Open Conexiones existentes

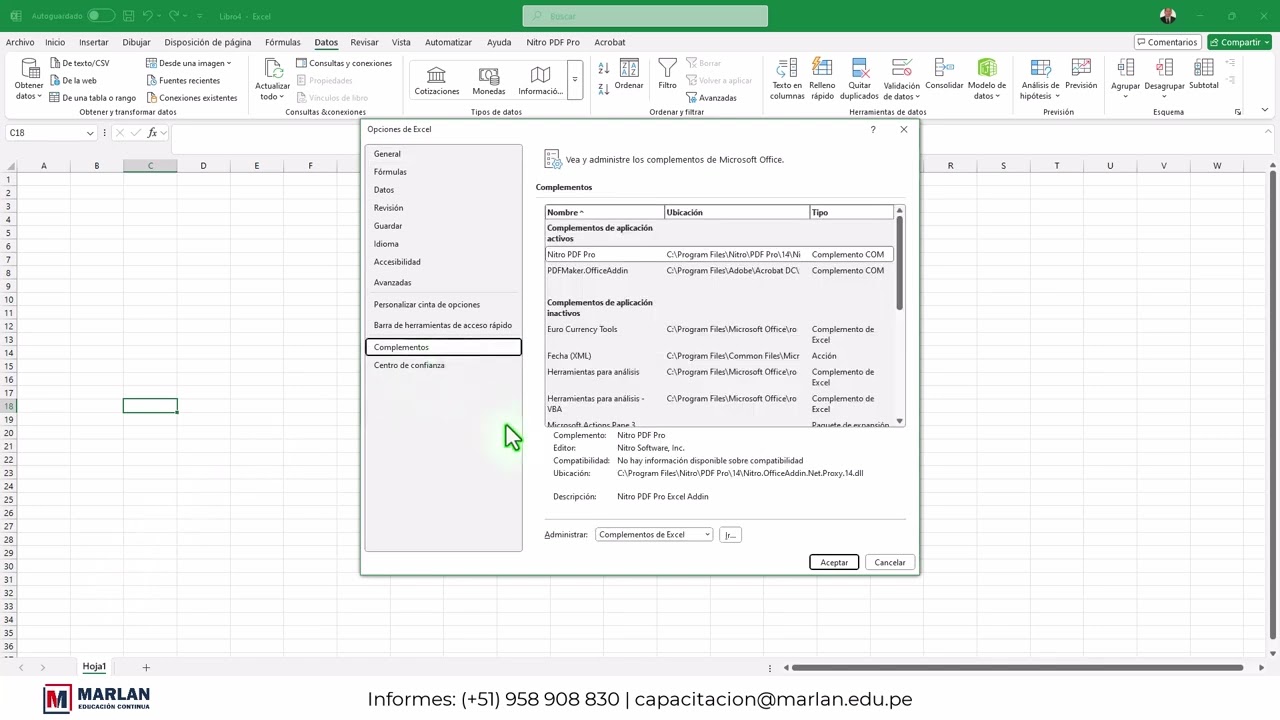tap(191, 98)
